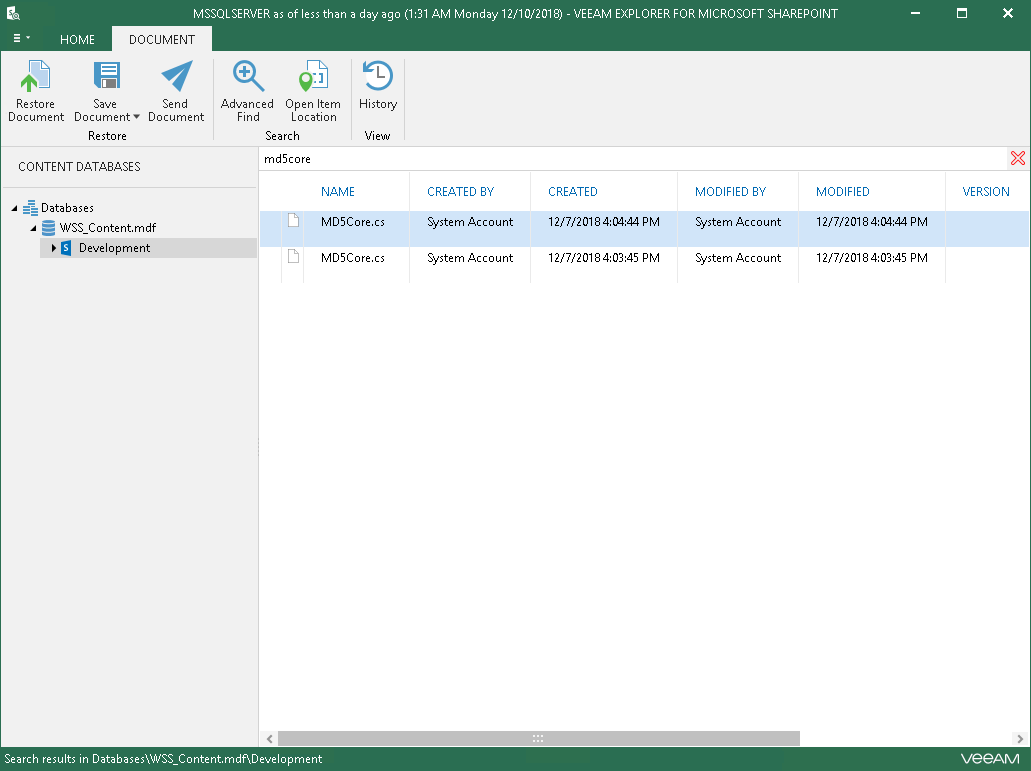Click the status bar search results path
The image size is (1031, 771).
pos(163,759)
